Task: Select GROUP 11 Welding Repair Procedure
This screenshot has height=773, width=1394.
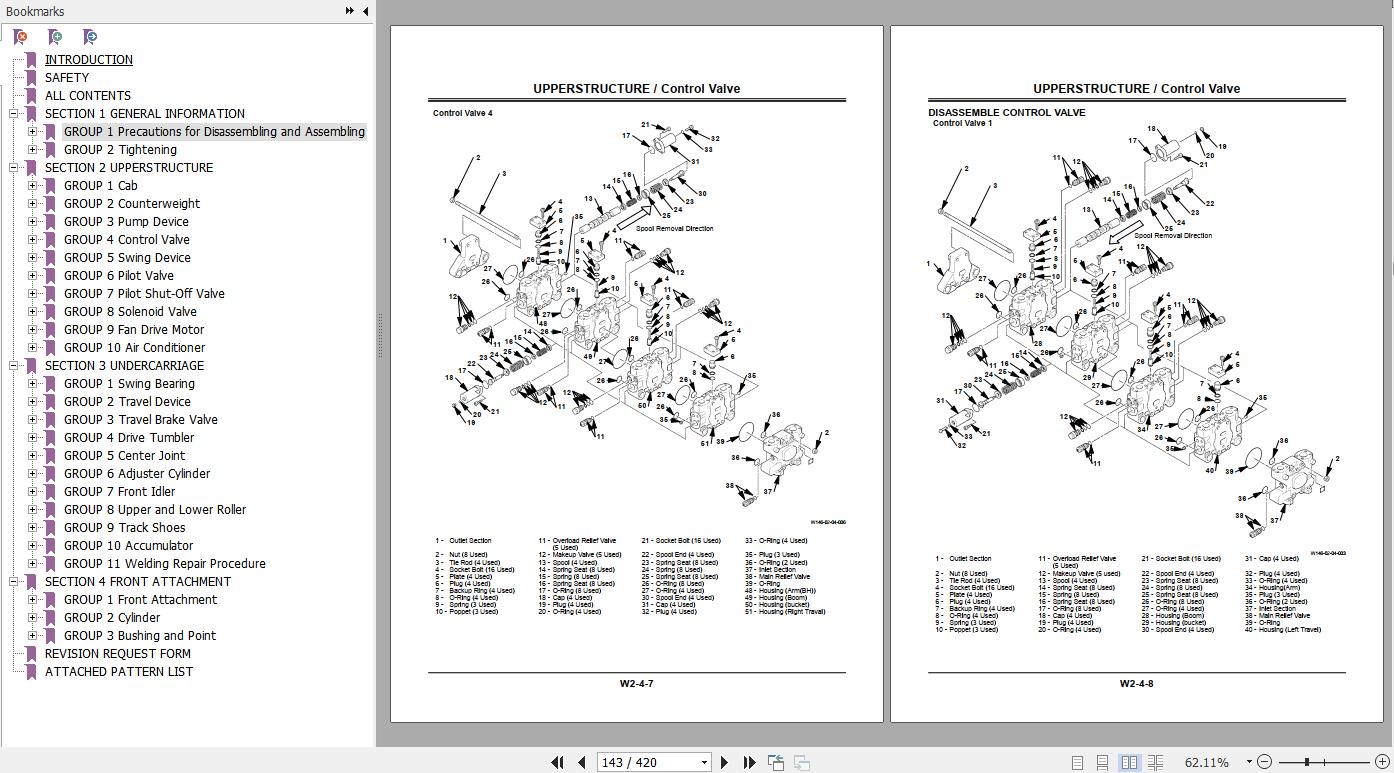Action: coord(165,563)
